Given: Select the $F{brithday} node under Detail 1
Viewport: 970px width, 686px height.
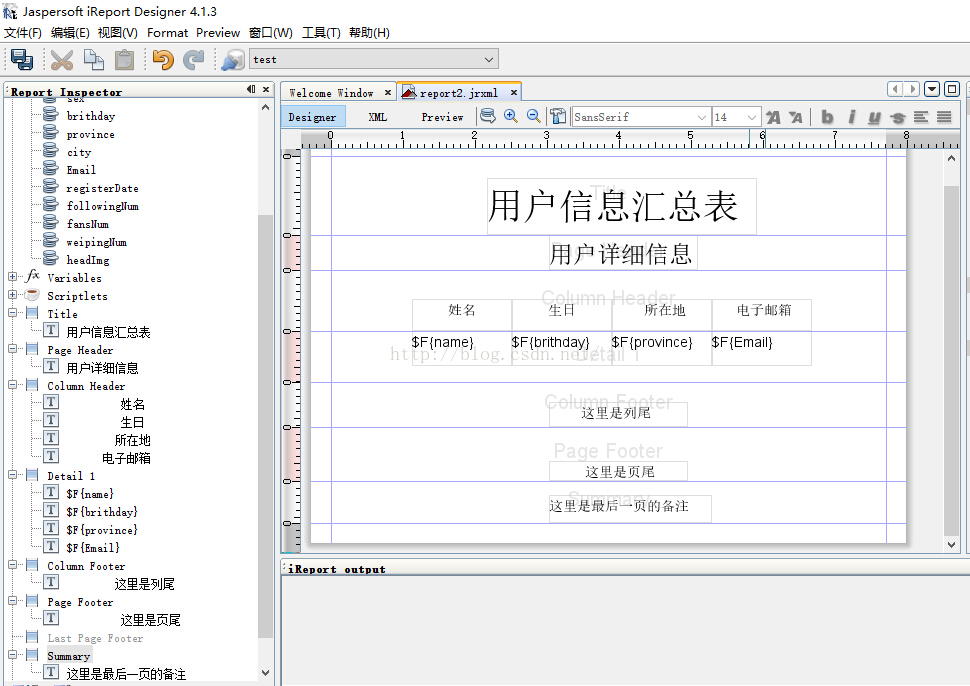Looking at the screenshot, I should (x=101, y=512).
